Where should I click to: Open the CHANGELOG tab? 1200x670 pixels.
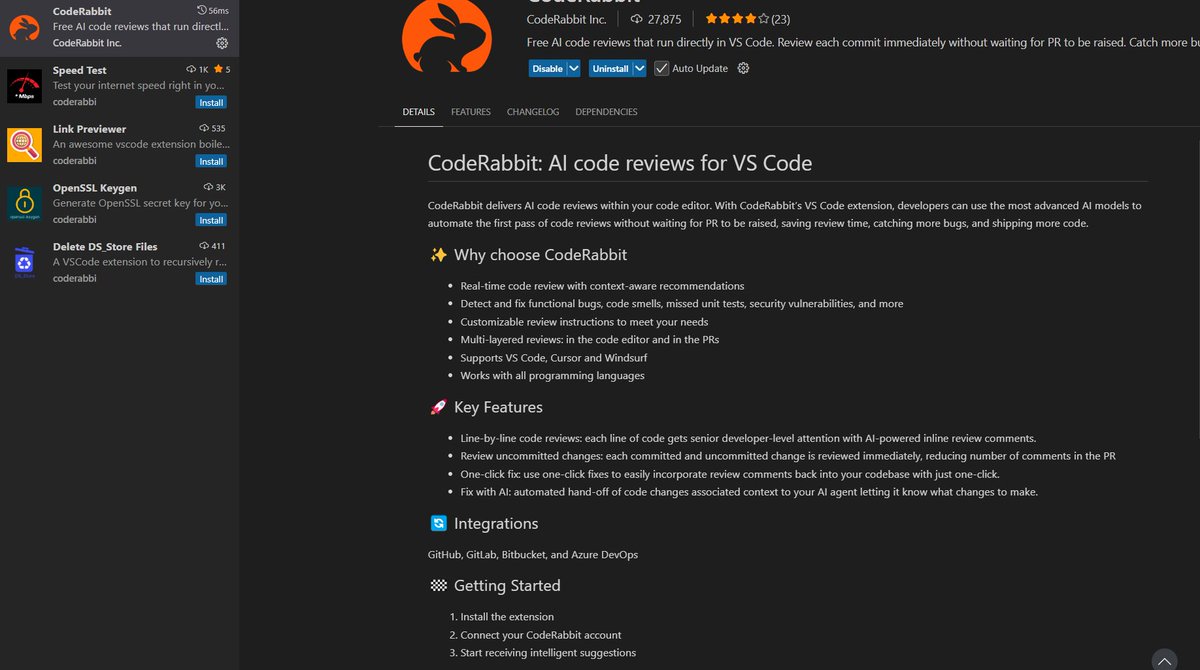point(533,112)
